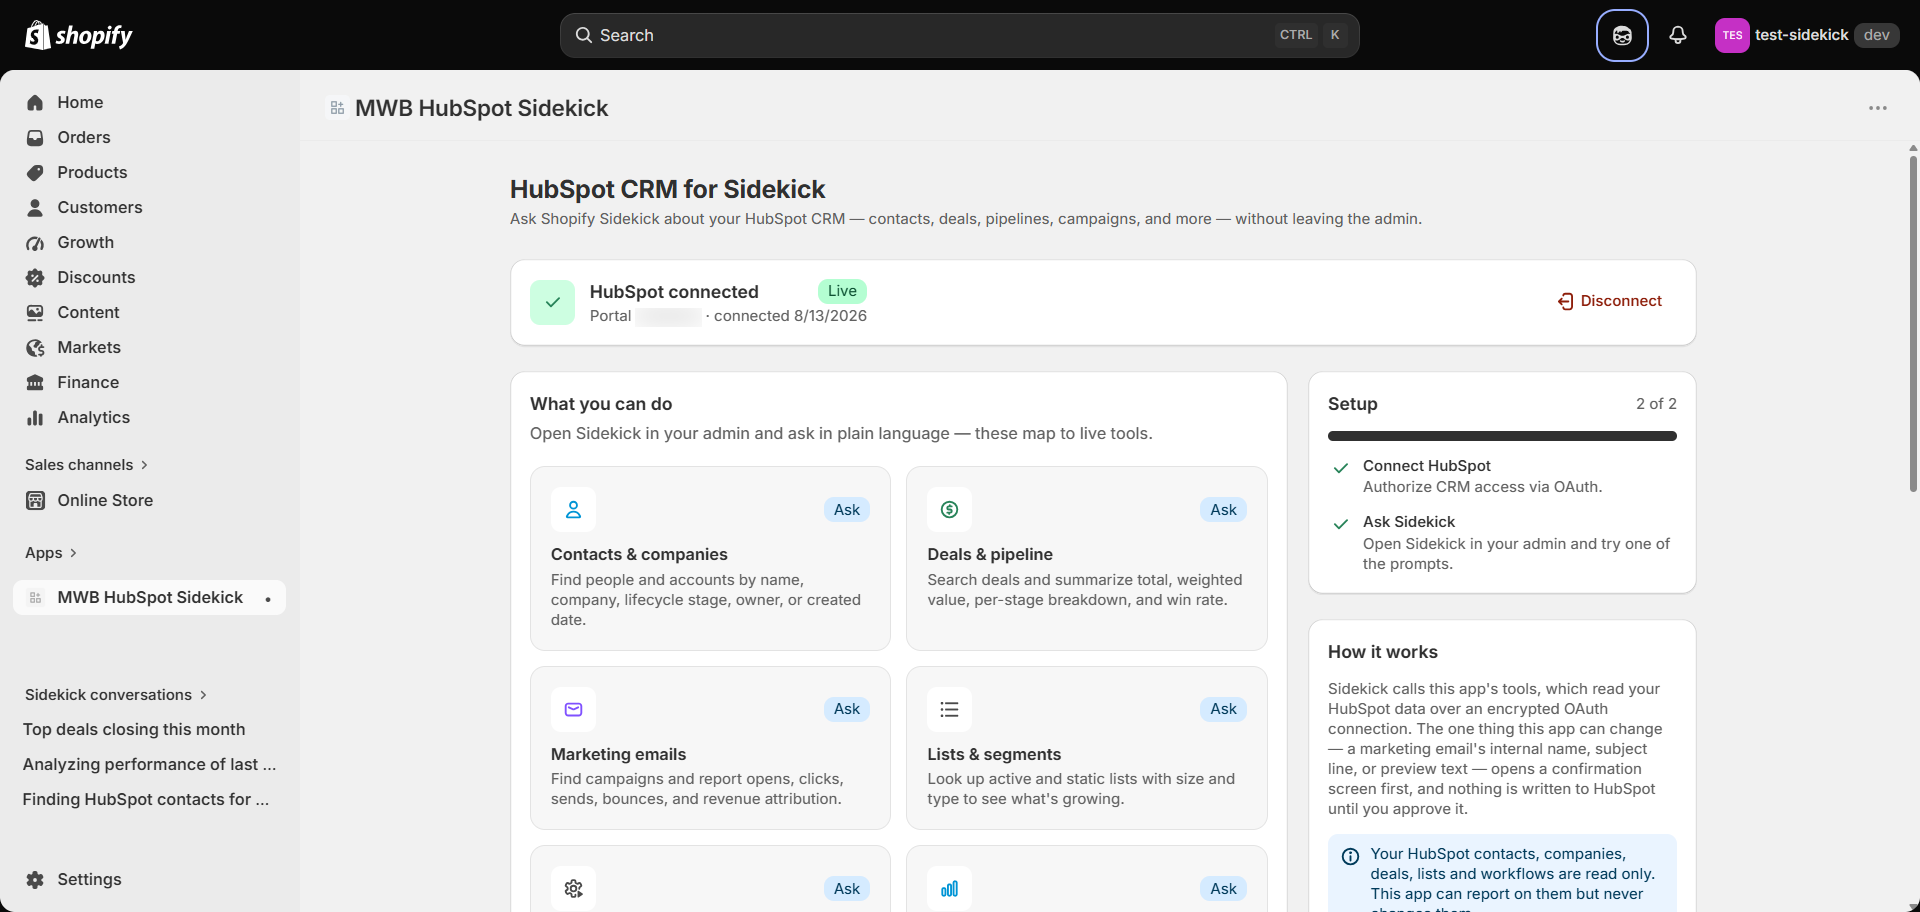Click the Marketing emails envelope icon
This screenshot has width=1920, height=912.
tap(573, 709)
